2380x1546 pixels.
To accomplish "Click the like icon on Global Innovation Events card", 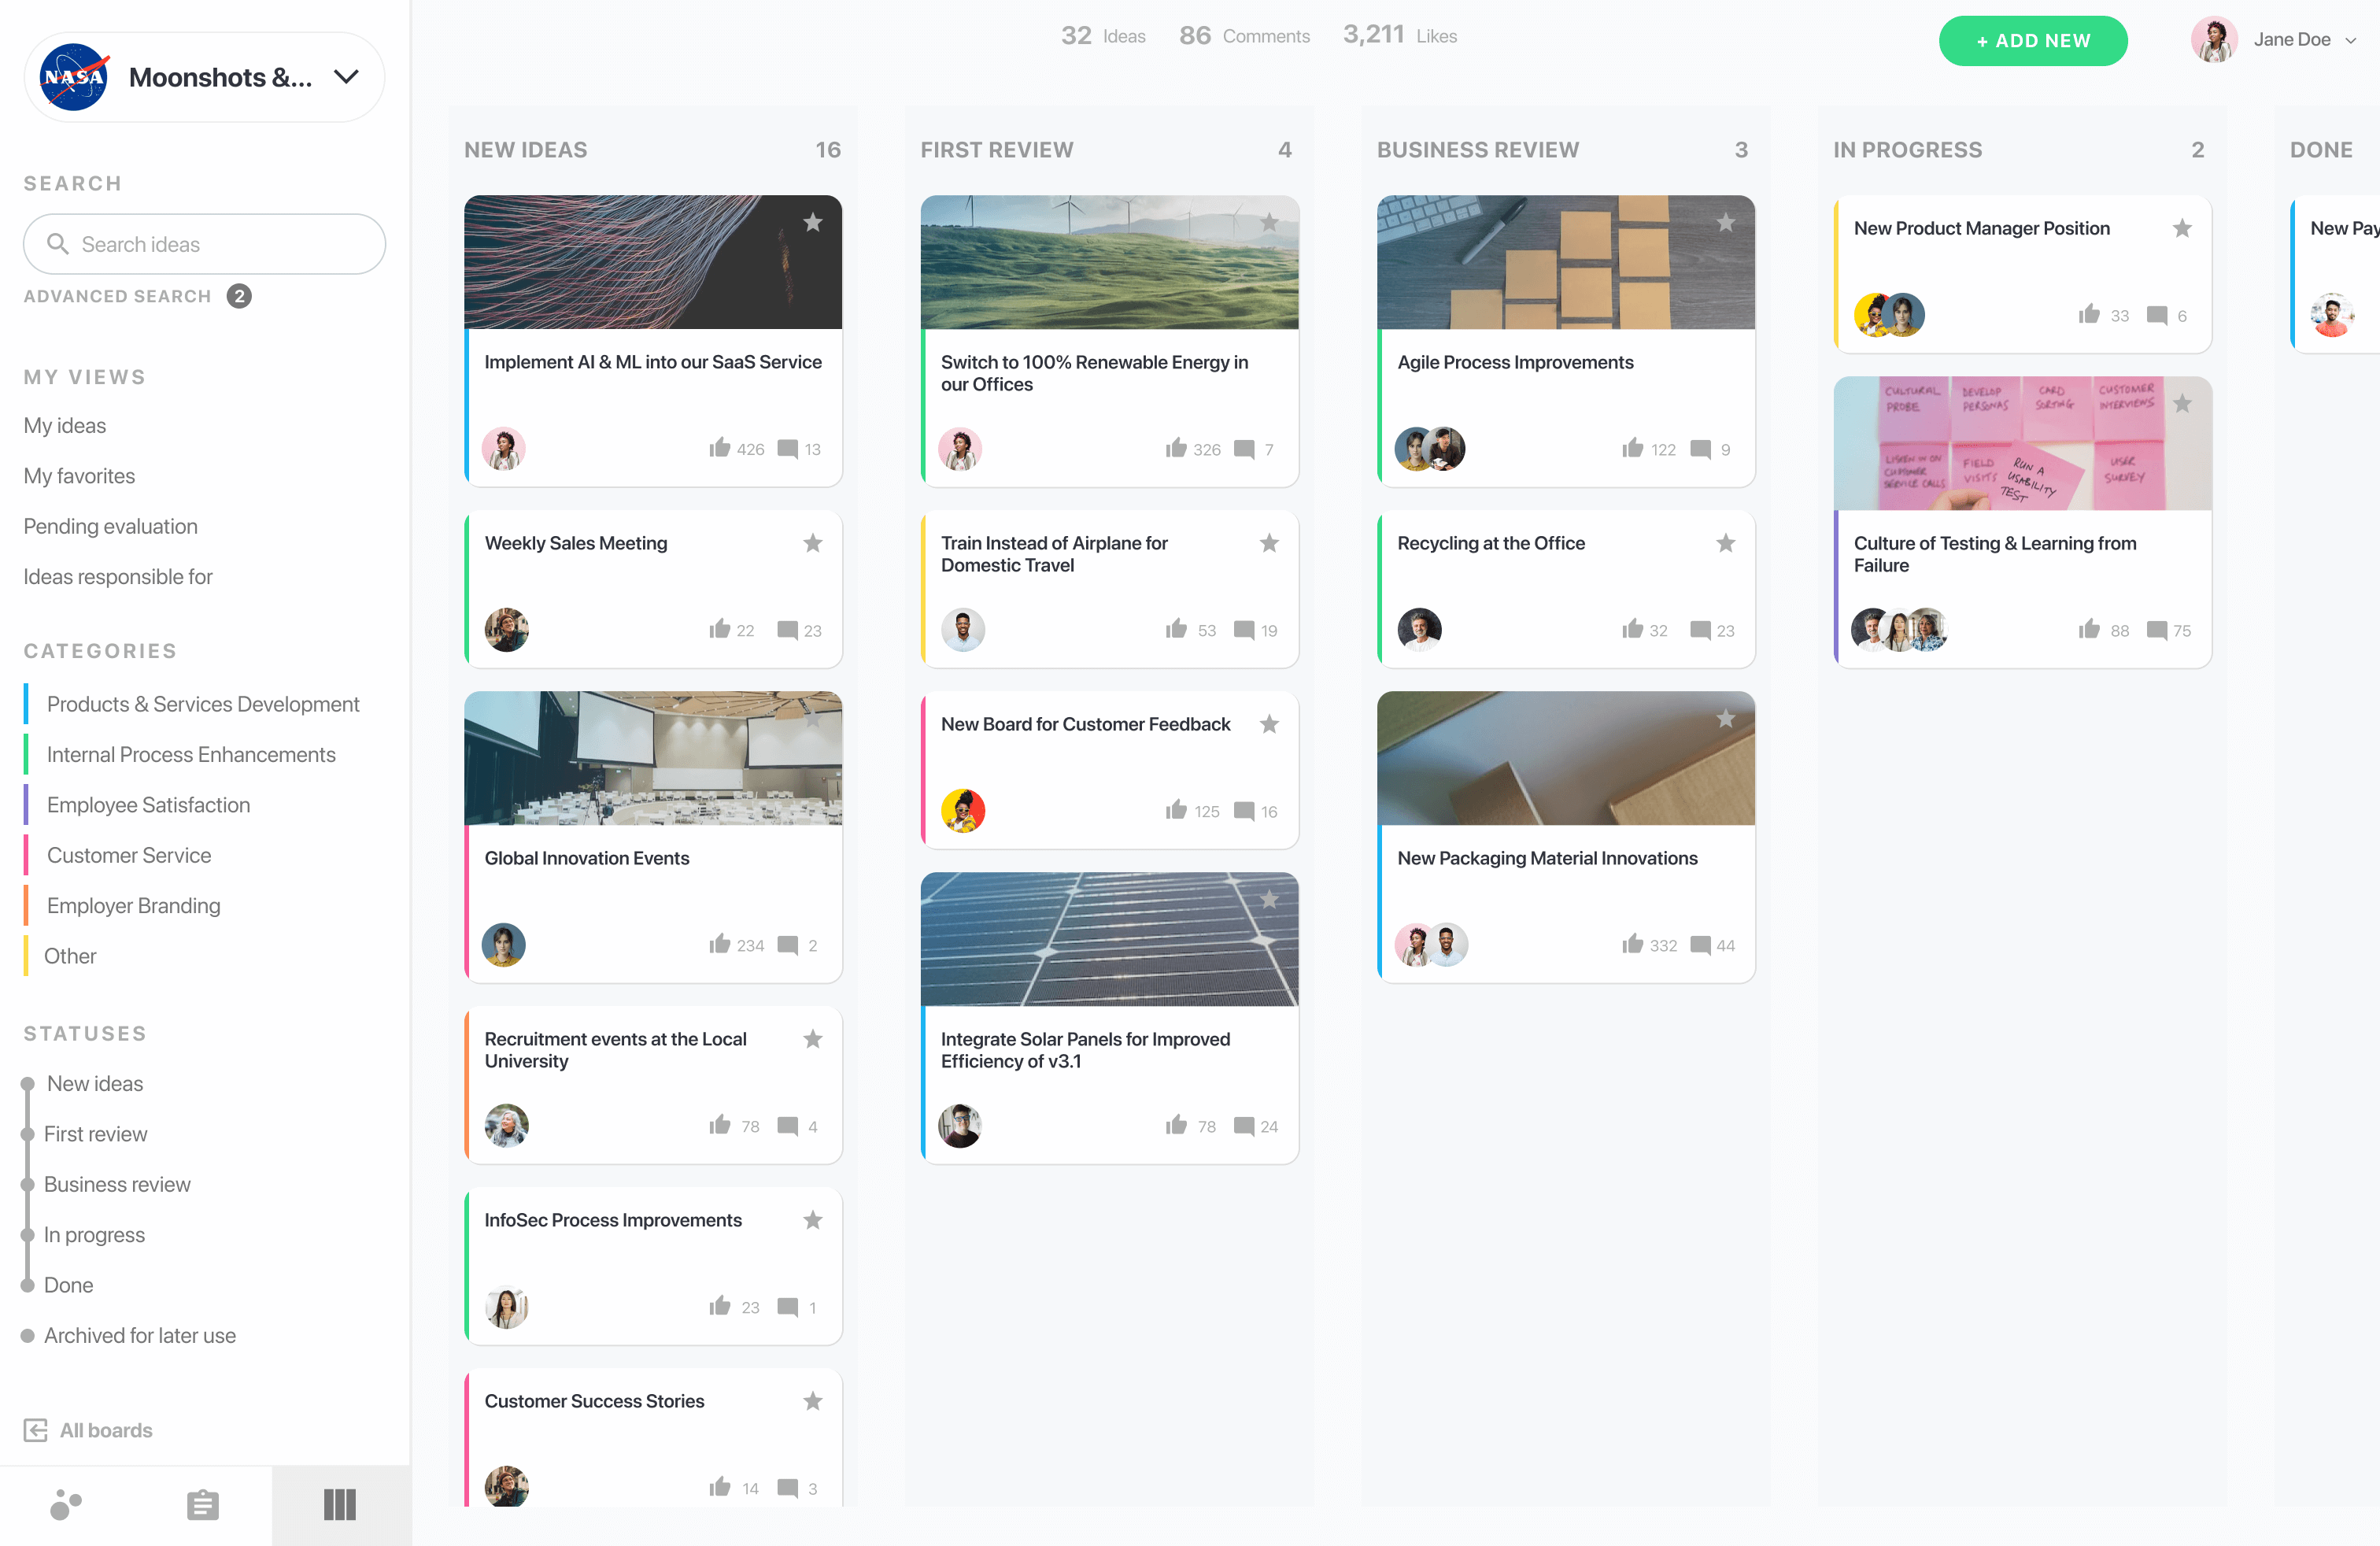I will [720, 944].
